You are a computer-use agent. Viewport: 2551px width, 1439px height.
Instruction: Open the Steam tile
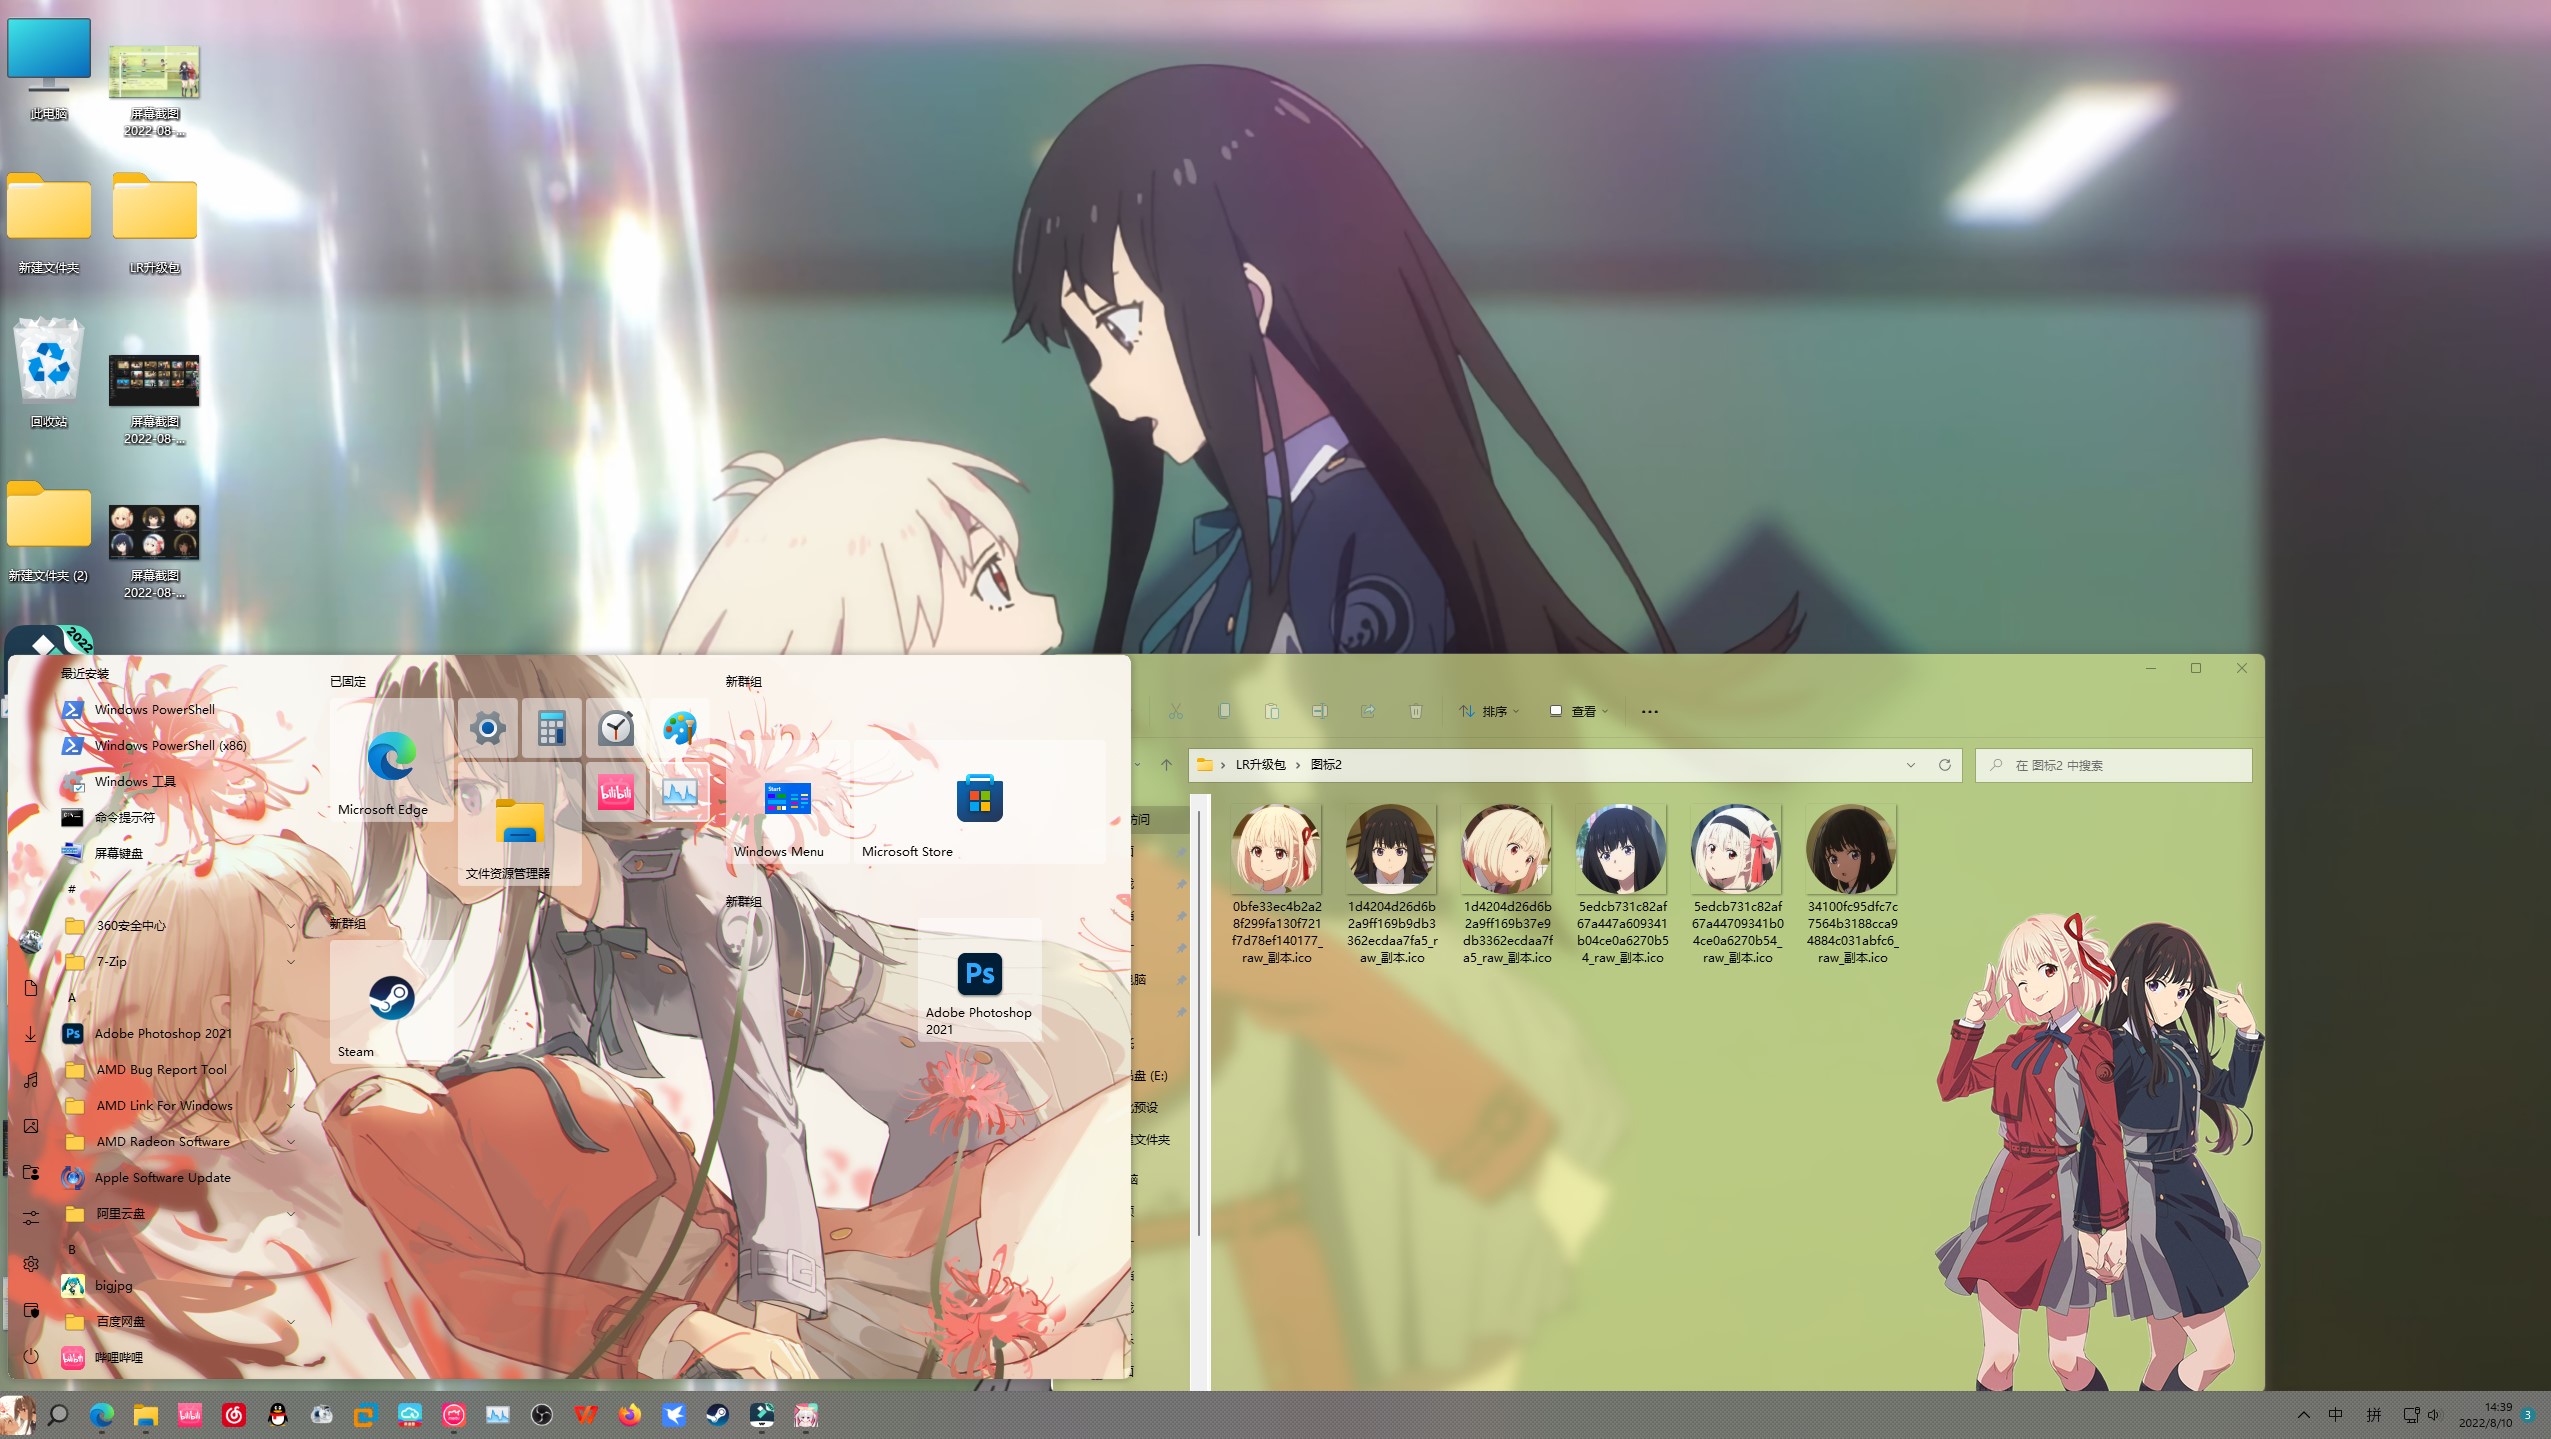[x=391, y=1000]
